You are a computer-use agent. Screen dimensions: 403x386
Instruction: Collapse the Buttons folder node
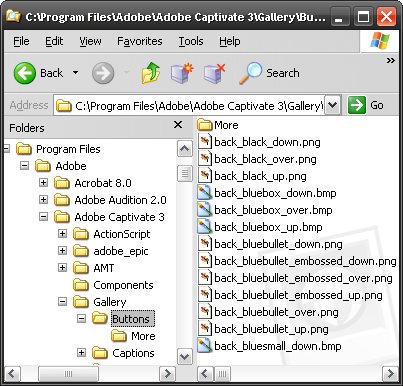click(82, 319)
